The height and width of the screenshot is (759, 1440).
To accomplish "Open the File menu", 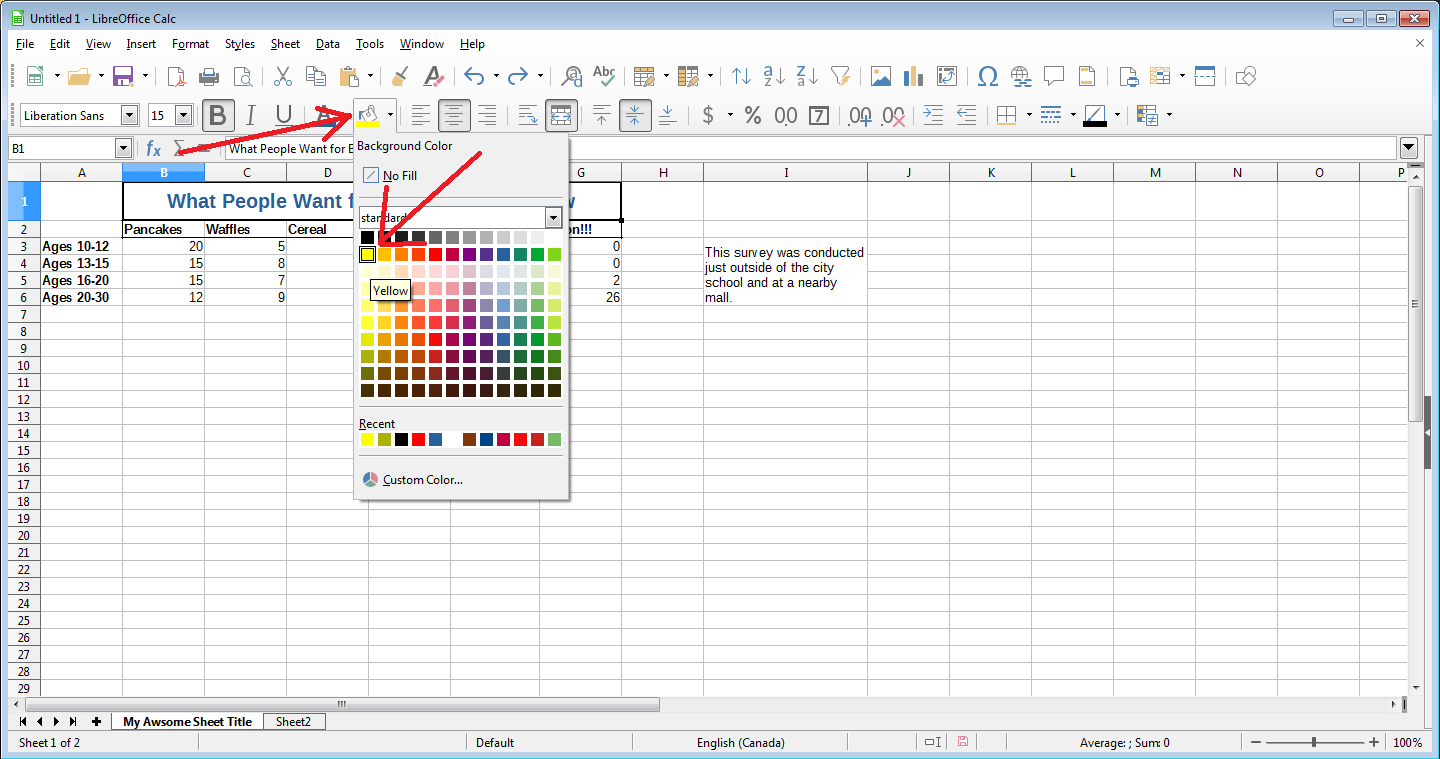I will point(25,44).
